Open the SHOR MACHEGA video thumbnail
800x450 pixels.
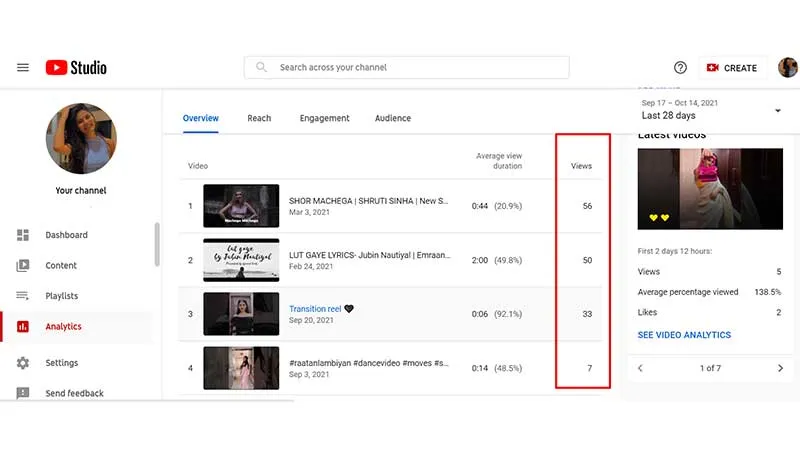(x=241, y=206)
